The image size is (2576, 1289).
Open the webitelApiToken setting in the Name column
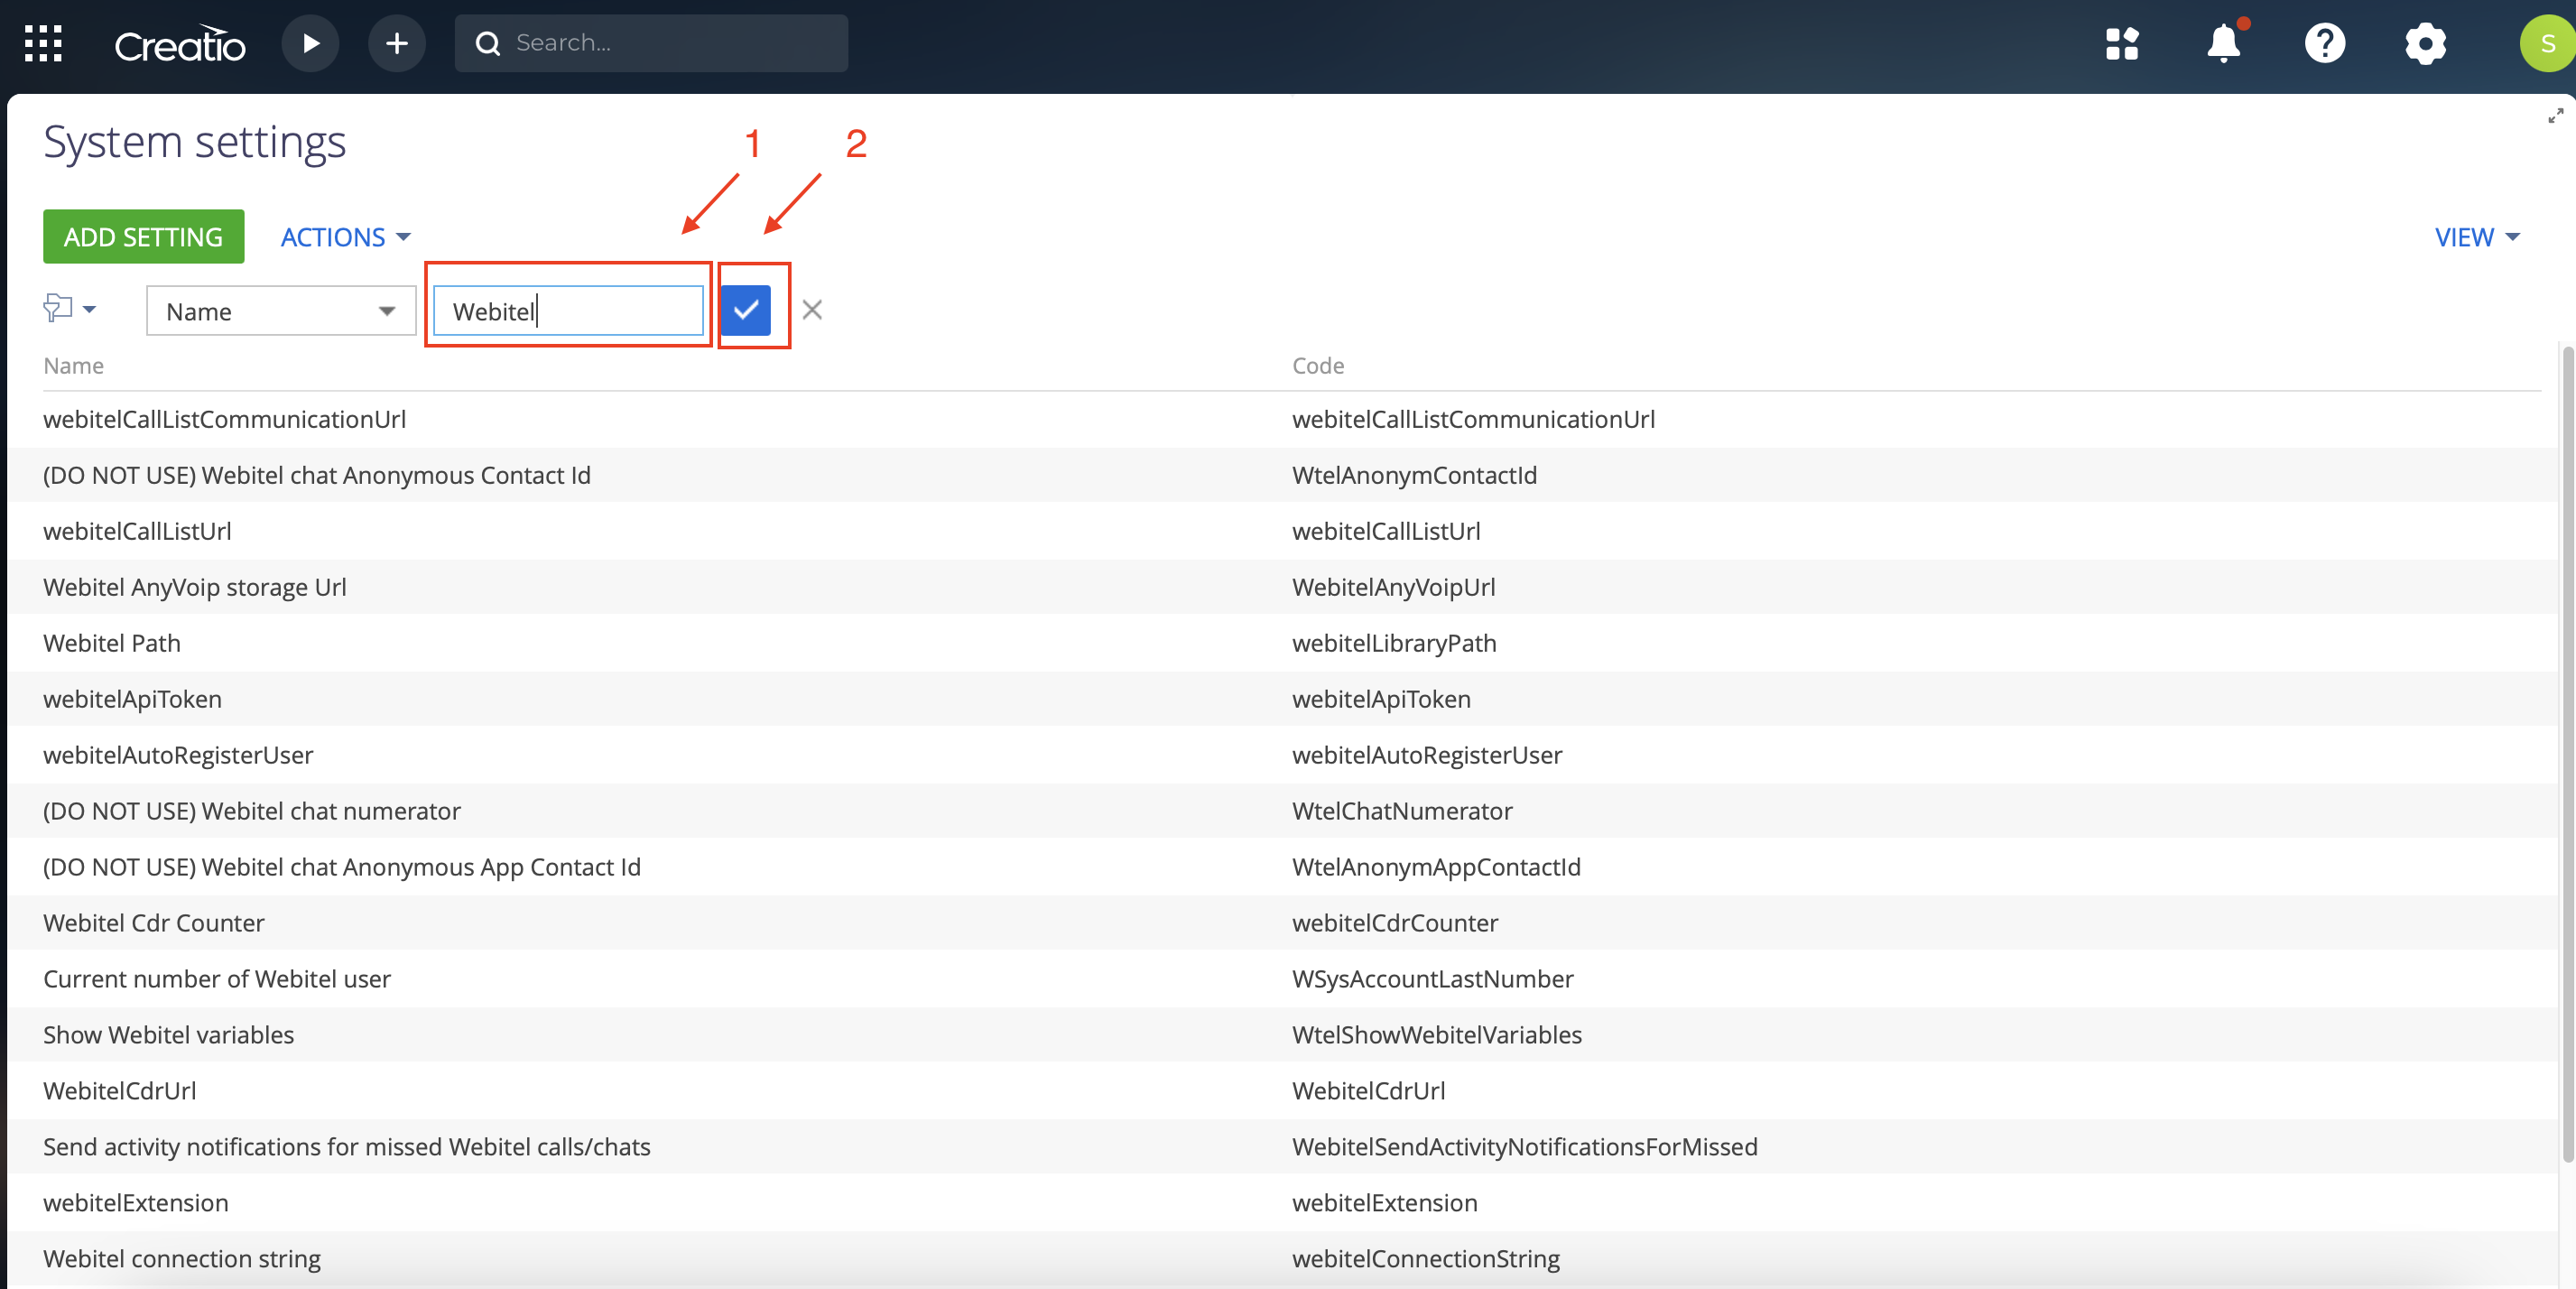(x=132, y=699)
